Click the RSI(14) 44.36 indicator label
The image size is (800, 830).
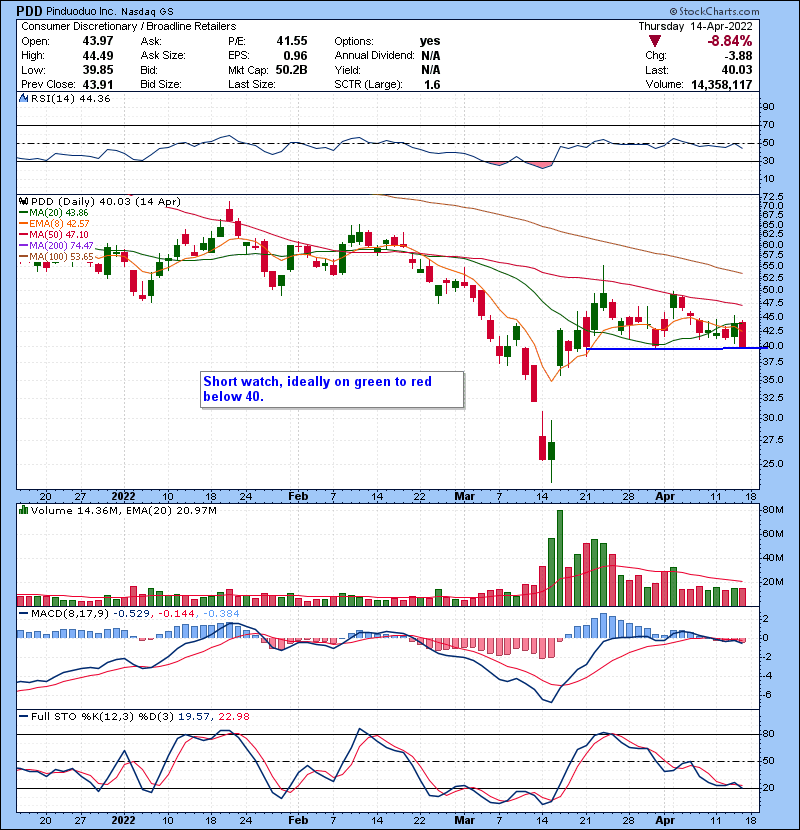tap(70, 98)
